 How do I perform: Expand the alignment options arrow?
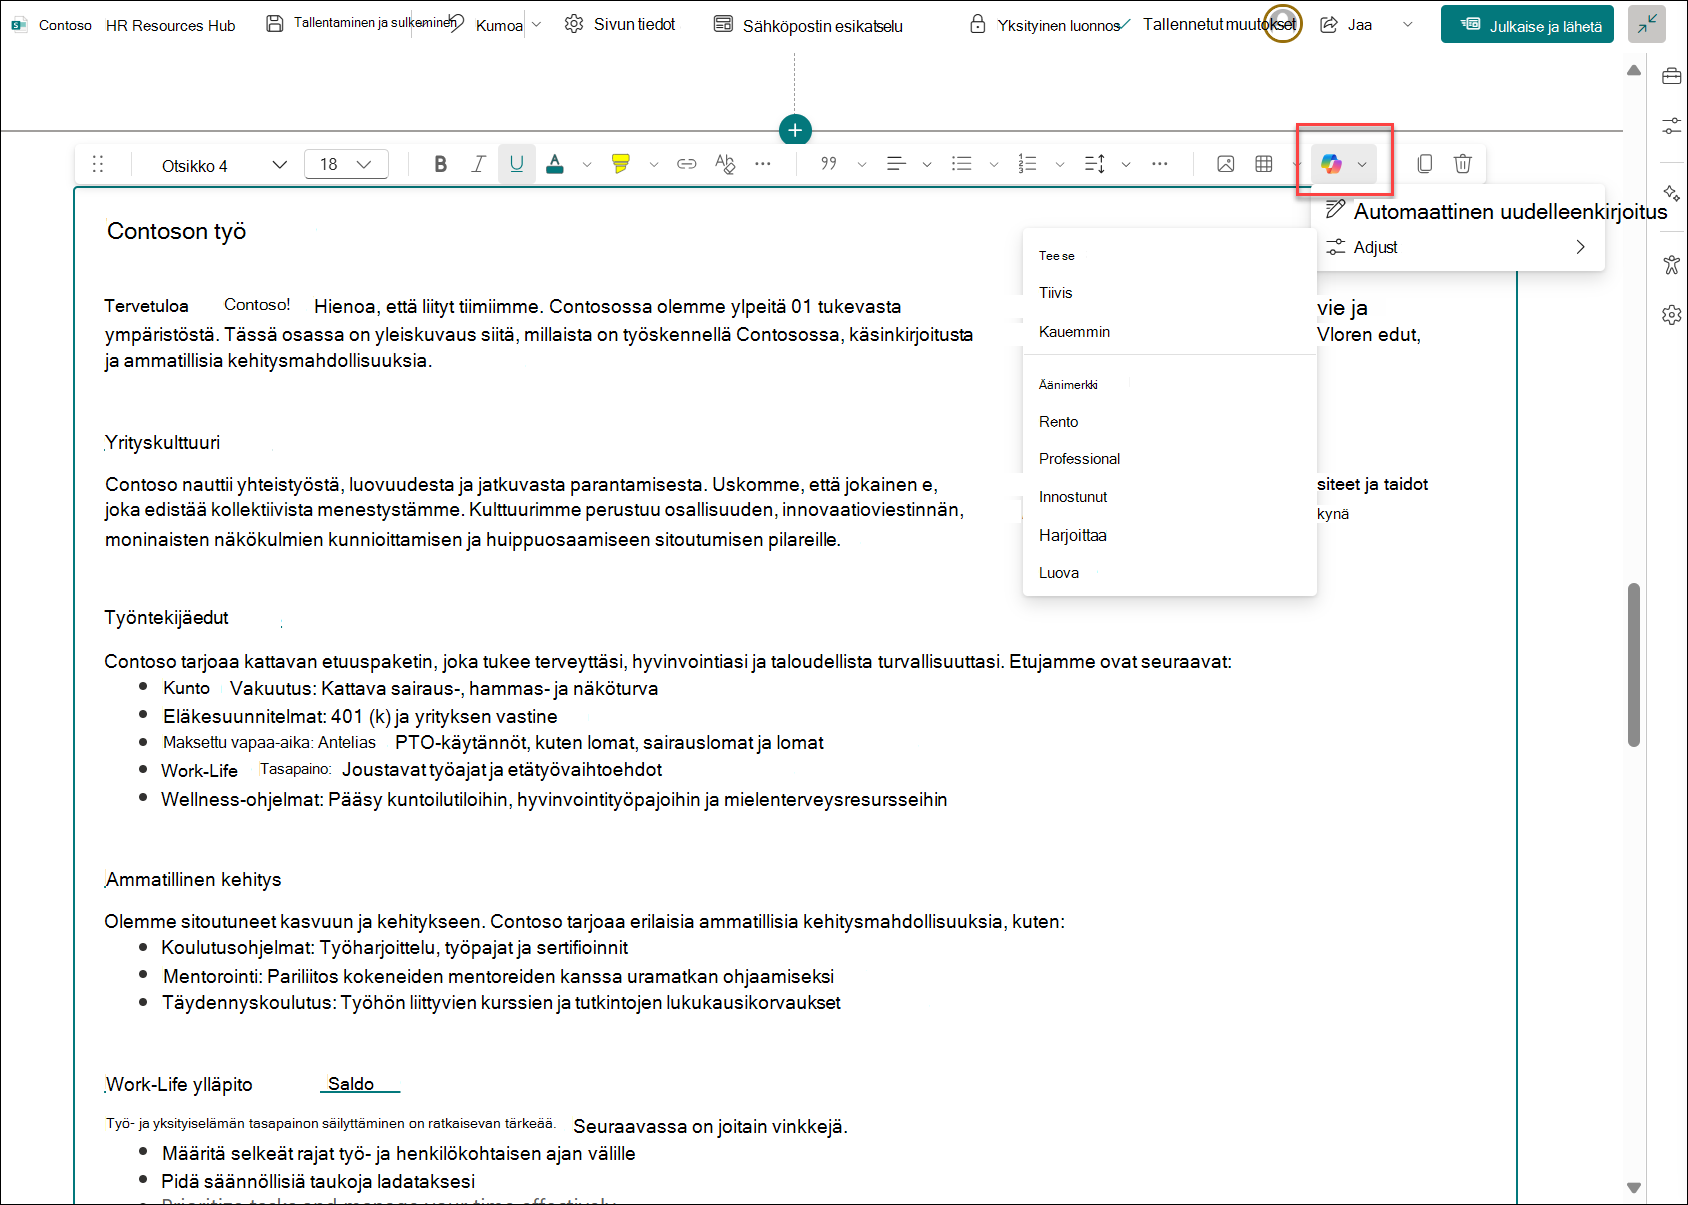[x=927, y=164]
